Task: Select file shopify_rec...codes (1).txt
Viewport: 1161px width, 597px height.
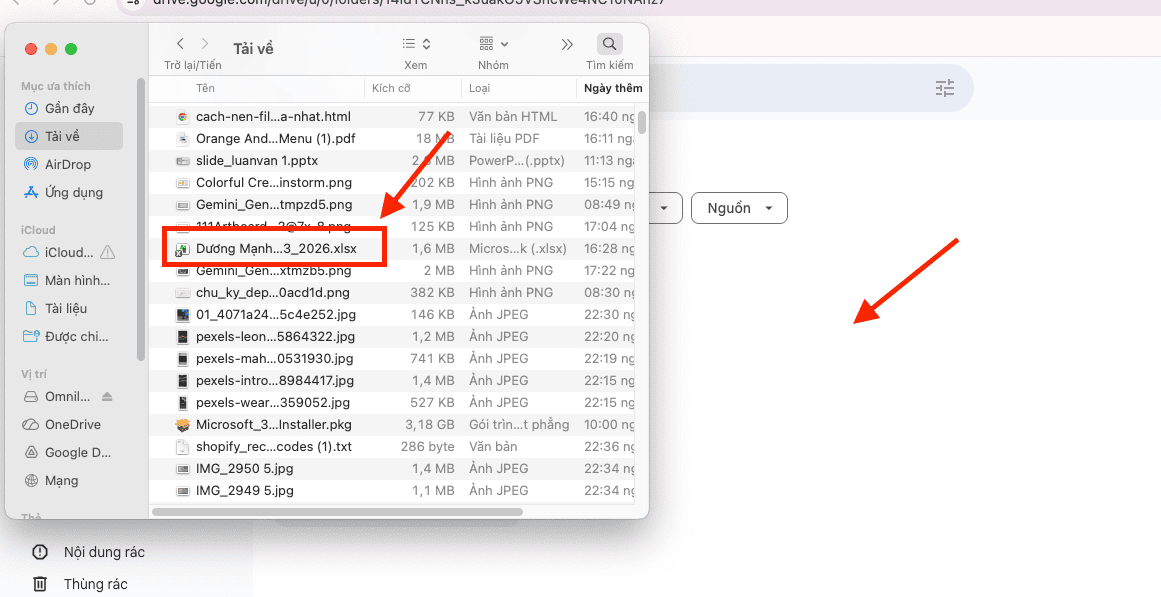Action: 274,447
